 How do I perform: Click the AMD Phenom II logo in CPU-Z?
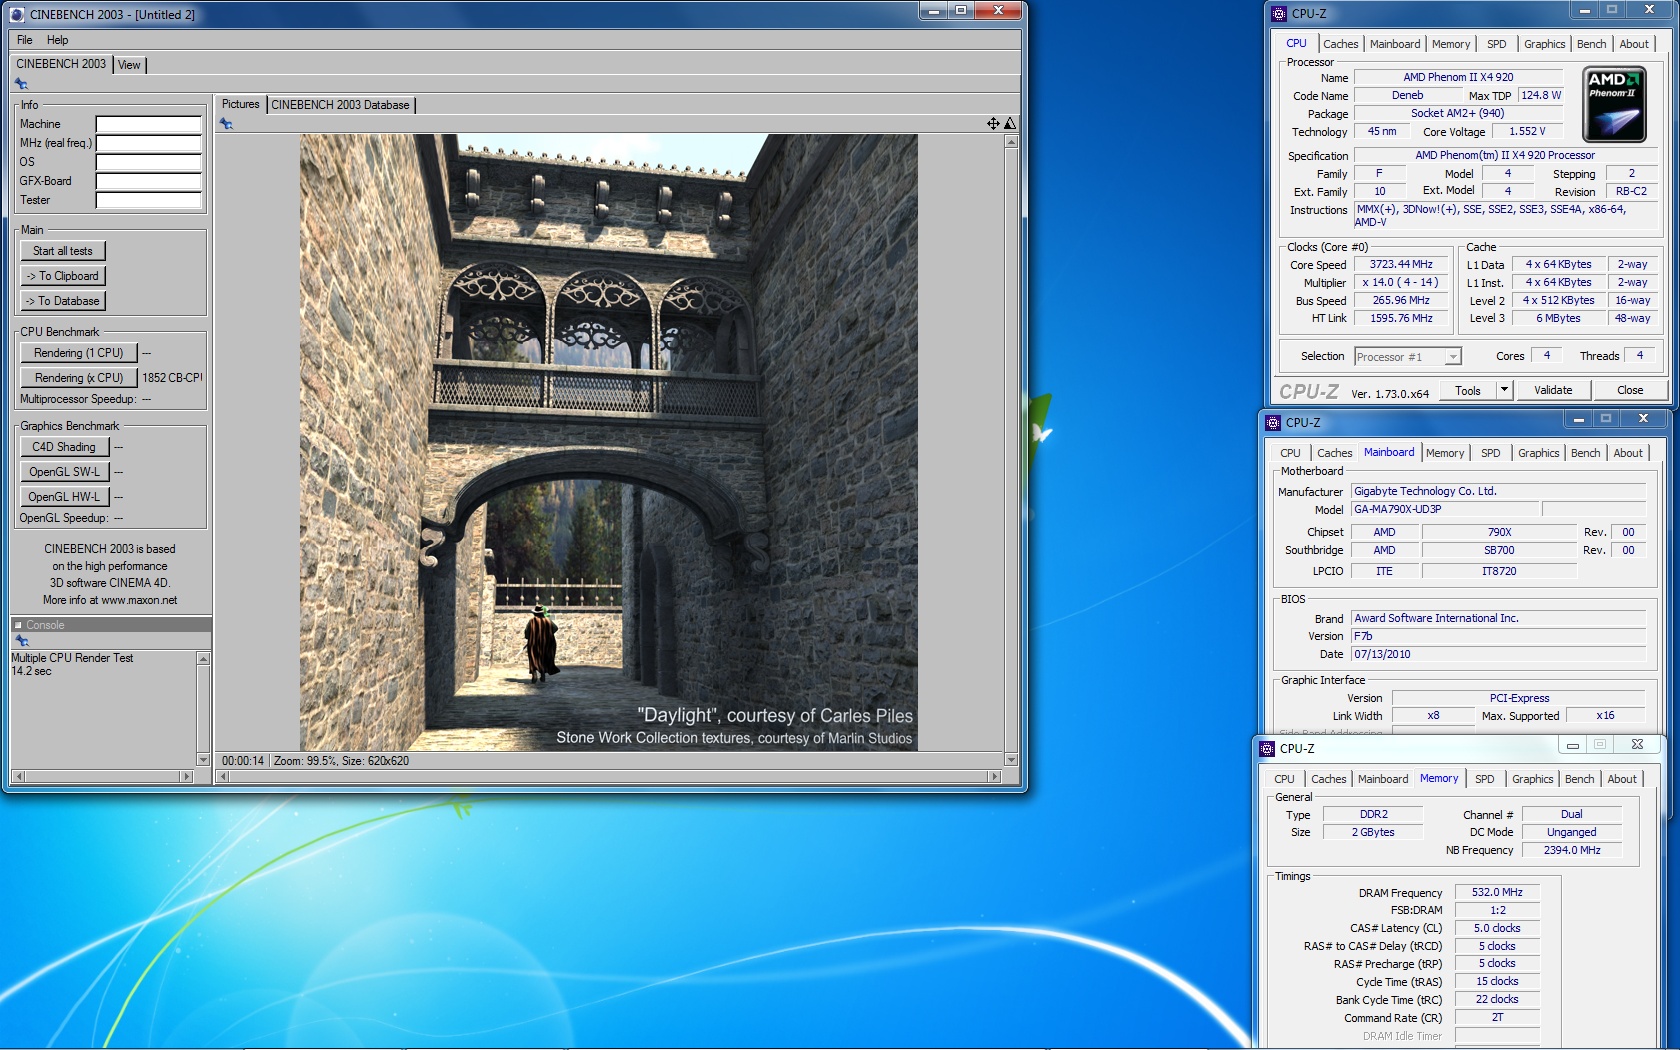[x=1614, y=105]
